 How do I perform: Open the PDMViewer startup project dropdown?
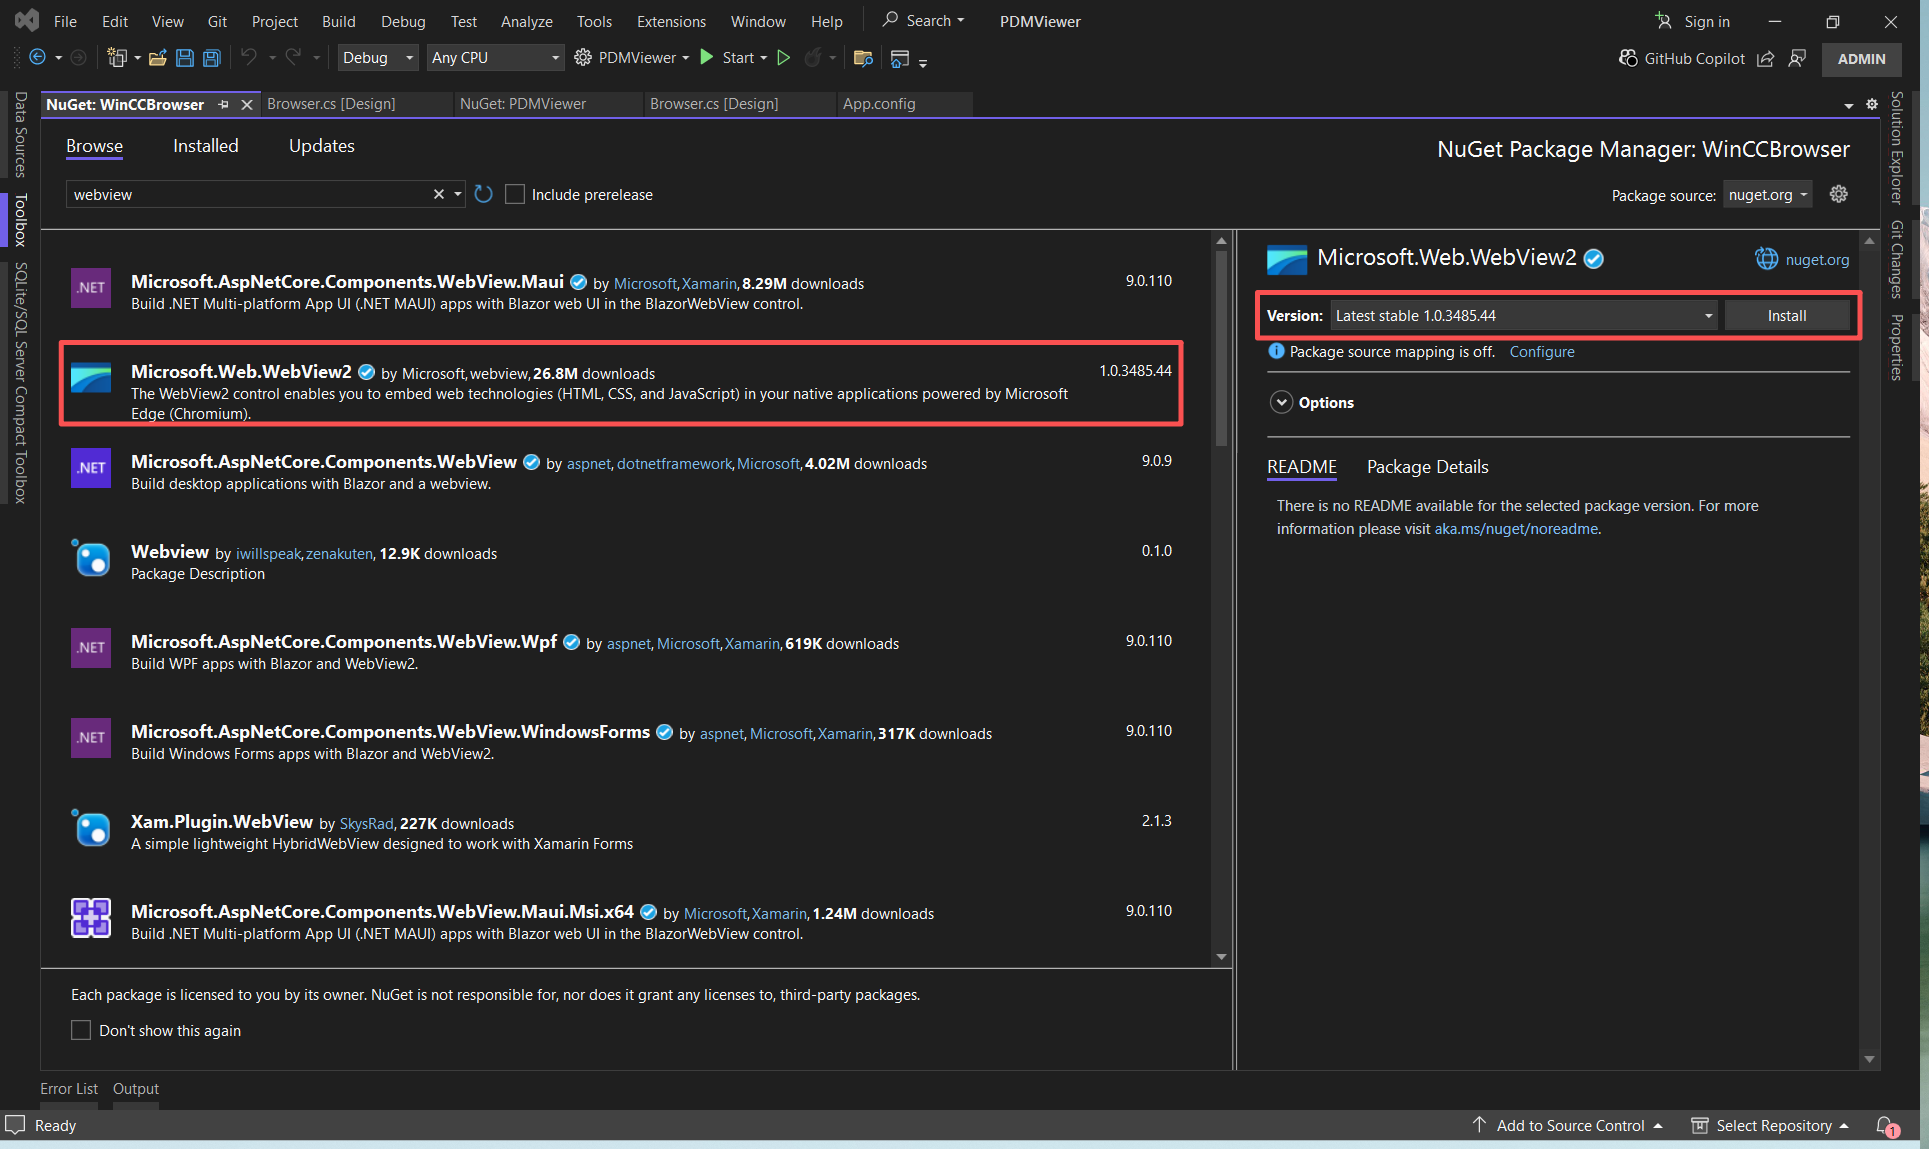tap(685, 58)
